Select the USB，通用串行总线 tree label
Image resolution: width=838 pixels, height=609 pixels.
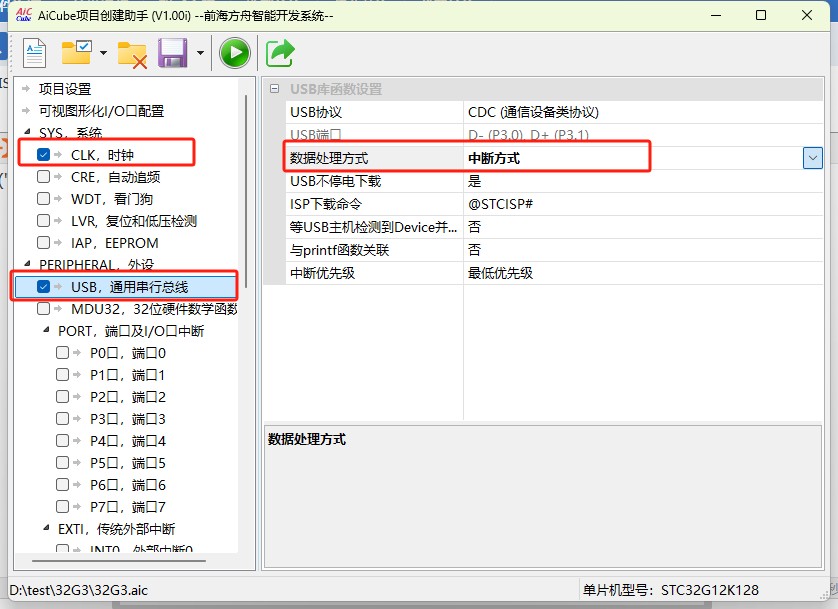pyautogui.click(x=129, y=287)
